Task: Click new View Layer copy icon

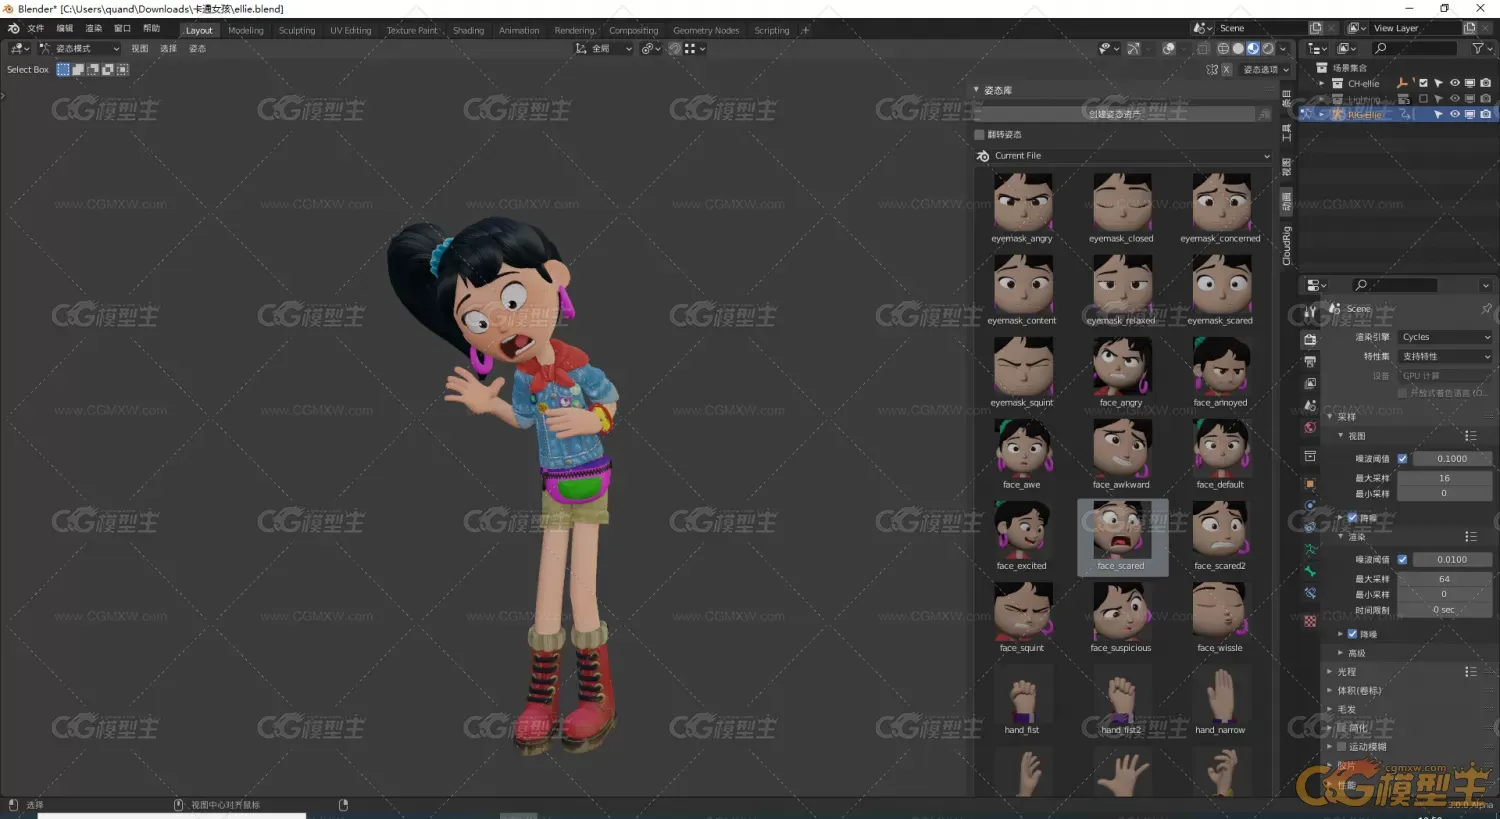Action: pyautogui.click(x=1470, y=28)
